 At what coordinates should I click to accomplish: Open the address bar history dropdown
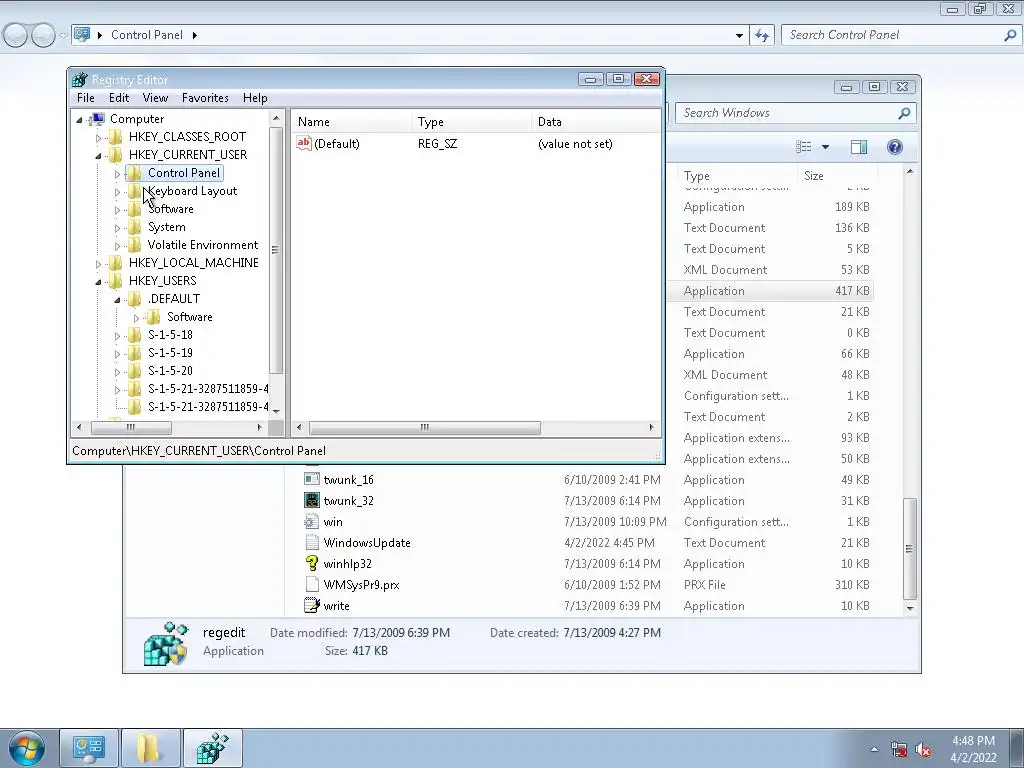(x=739, y=35)
